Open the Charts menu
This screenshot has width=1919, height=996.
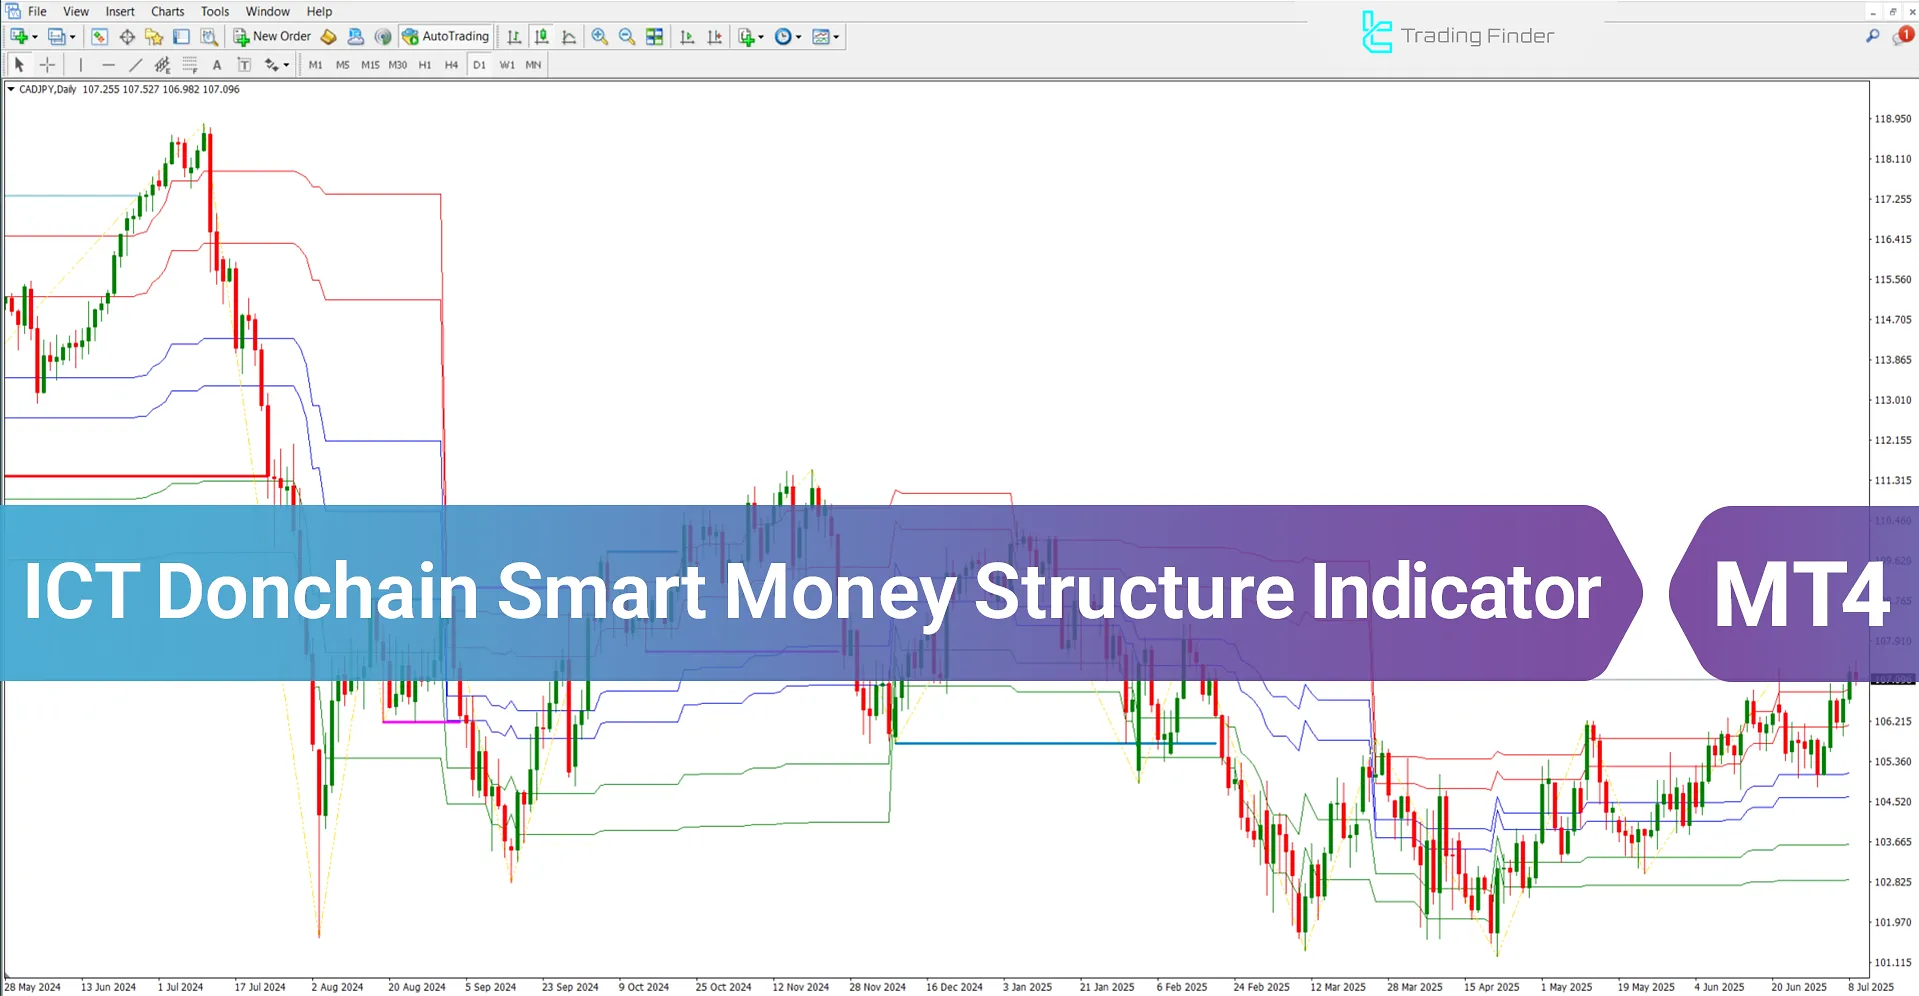(168, 12)
